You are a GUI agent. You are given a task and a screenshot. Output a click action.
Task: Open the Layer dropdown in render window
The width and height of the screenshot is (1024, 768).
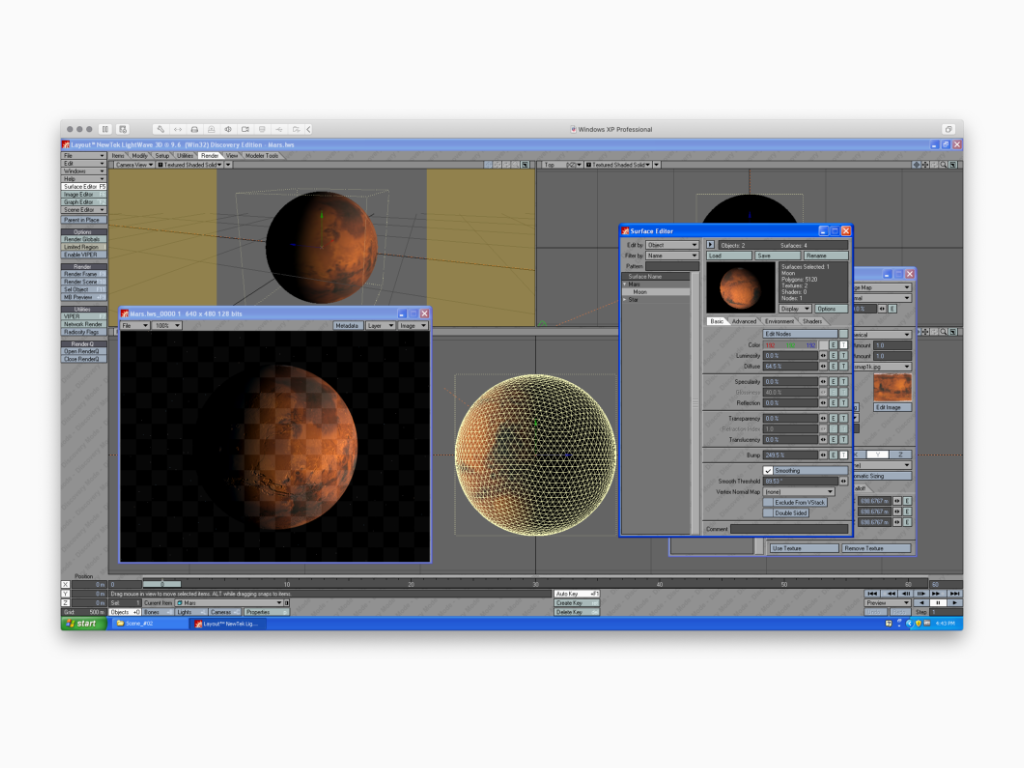click(x=379, y=325)
